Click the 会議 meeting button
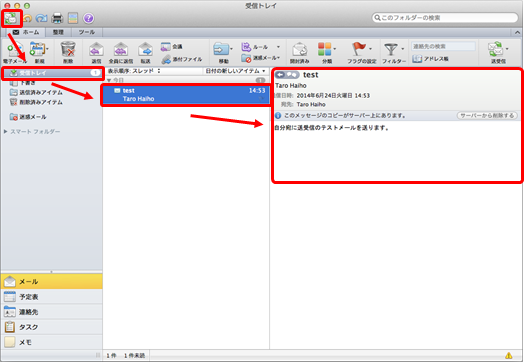Viewport: 524px width, 362px height. [171, 47]
